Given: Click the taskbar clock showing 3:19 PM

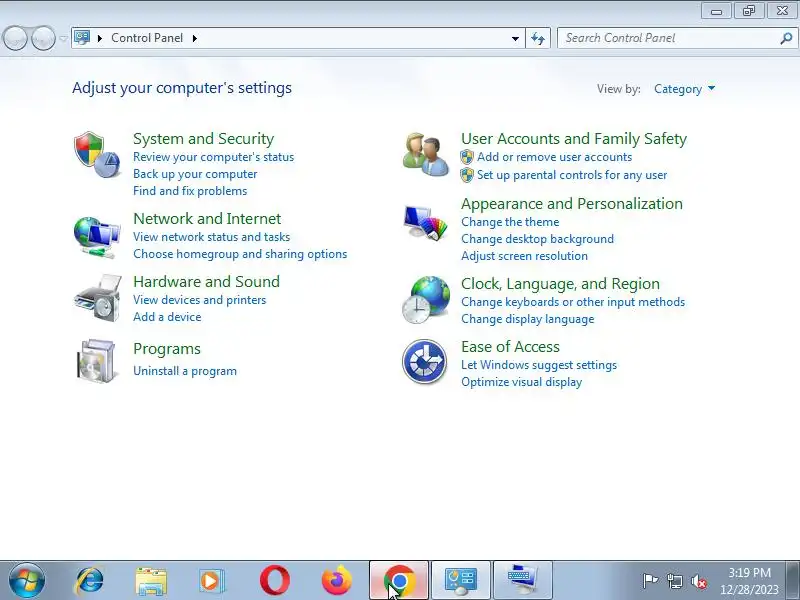Looking at the screenshot, I should click(749, 581).
